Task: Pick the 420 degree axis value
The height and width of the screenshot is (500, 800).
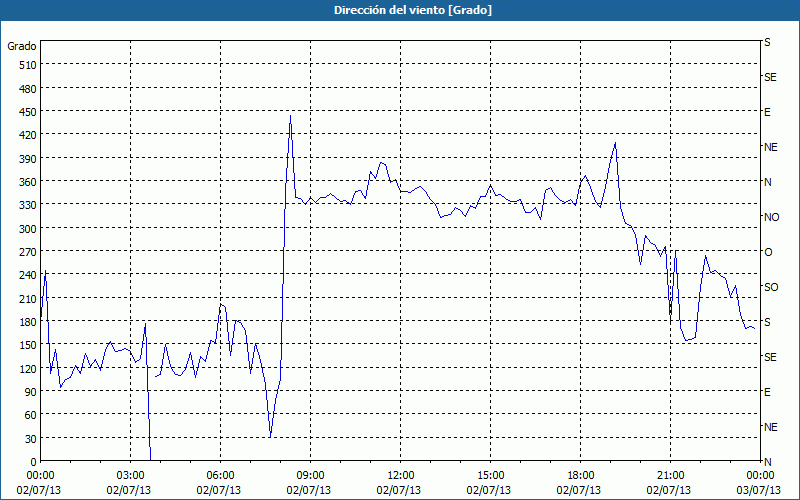Action: coord(28,135)
